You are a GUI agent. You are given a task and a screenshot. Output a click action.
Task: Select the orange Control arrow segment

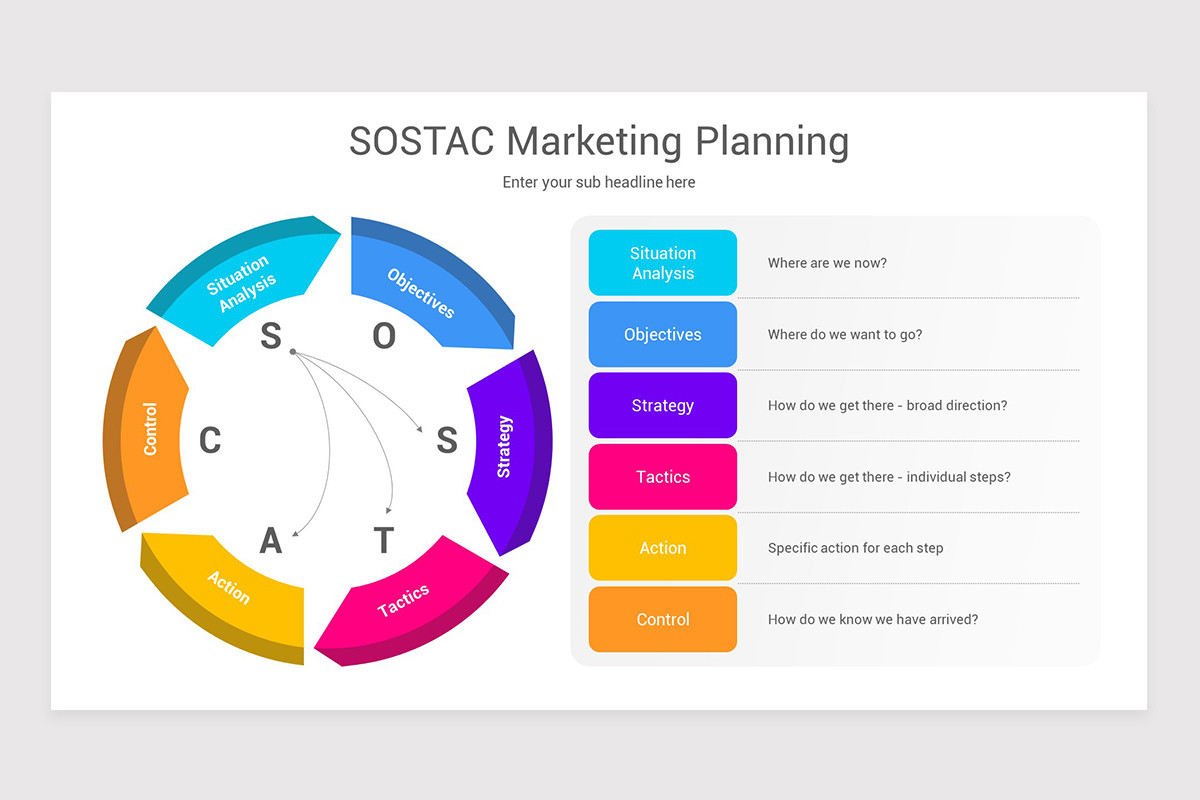click(x=150, y=429)
